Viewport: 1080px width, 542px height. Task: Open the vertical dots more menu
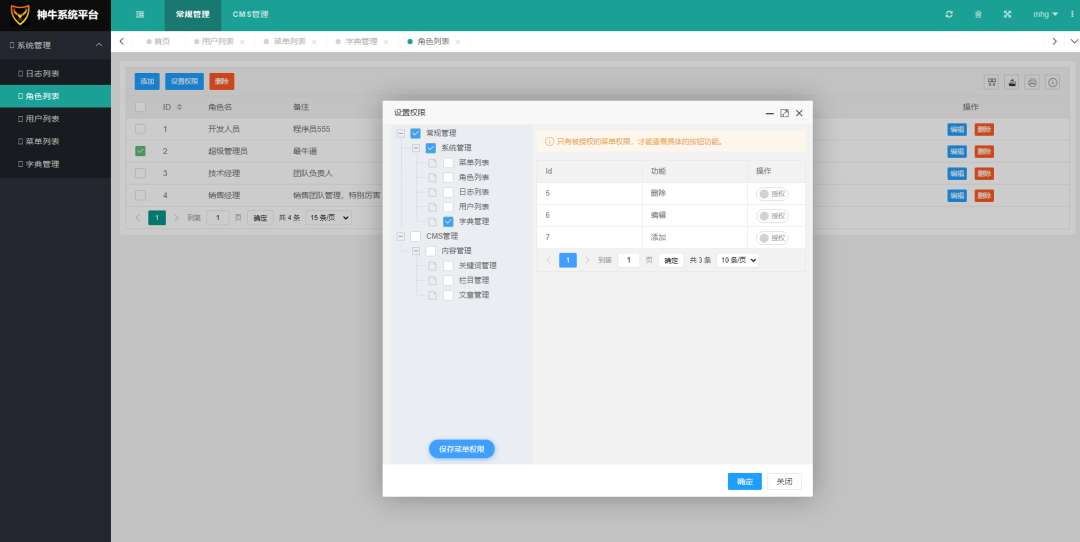pyautogui.click(x=1074, y=14)
